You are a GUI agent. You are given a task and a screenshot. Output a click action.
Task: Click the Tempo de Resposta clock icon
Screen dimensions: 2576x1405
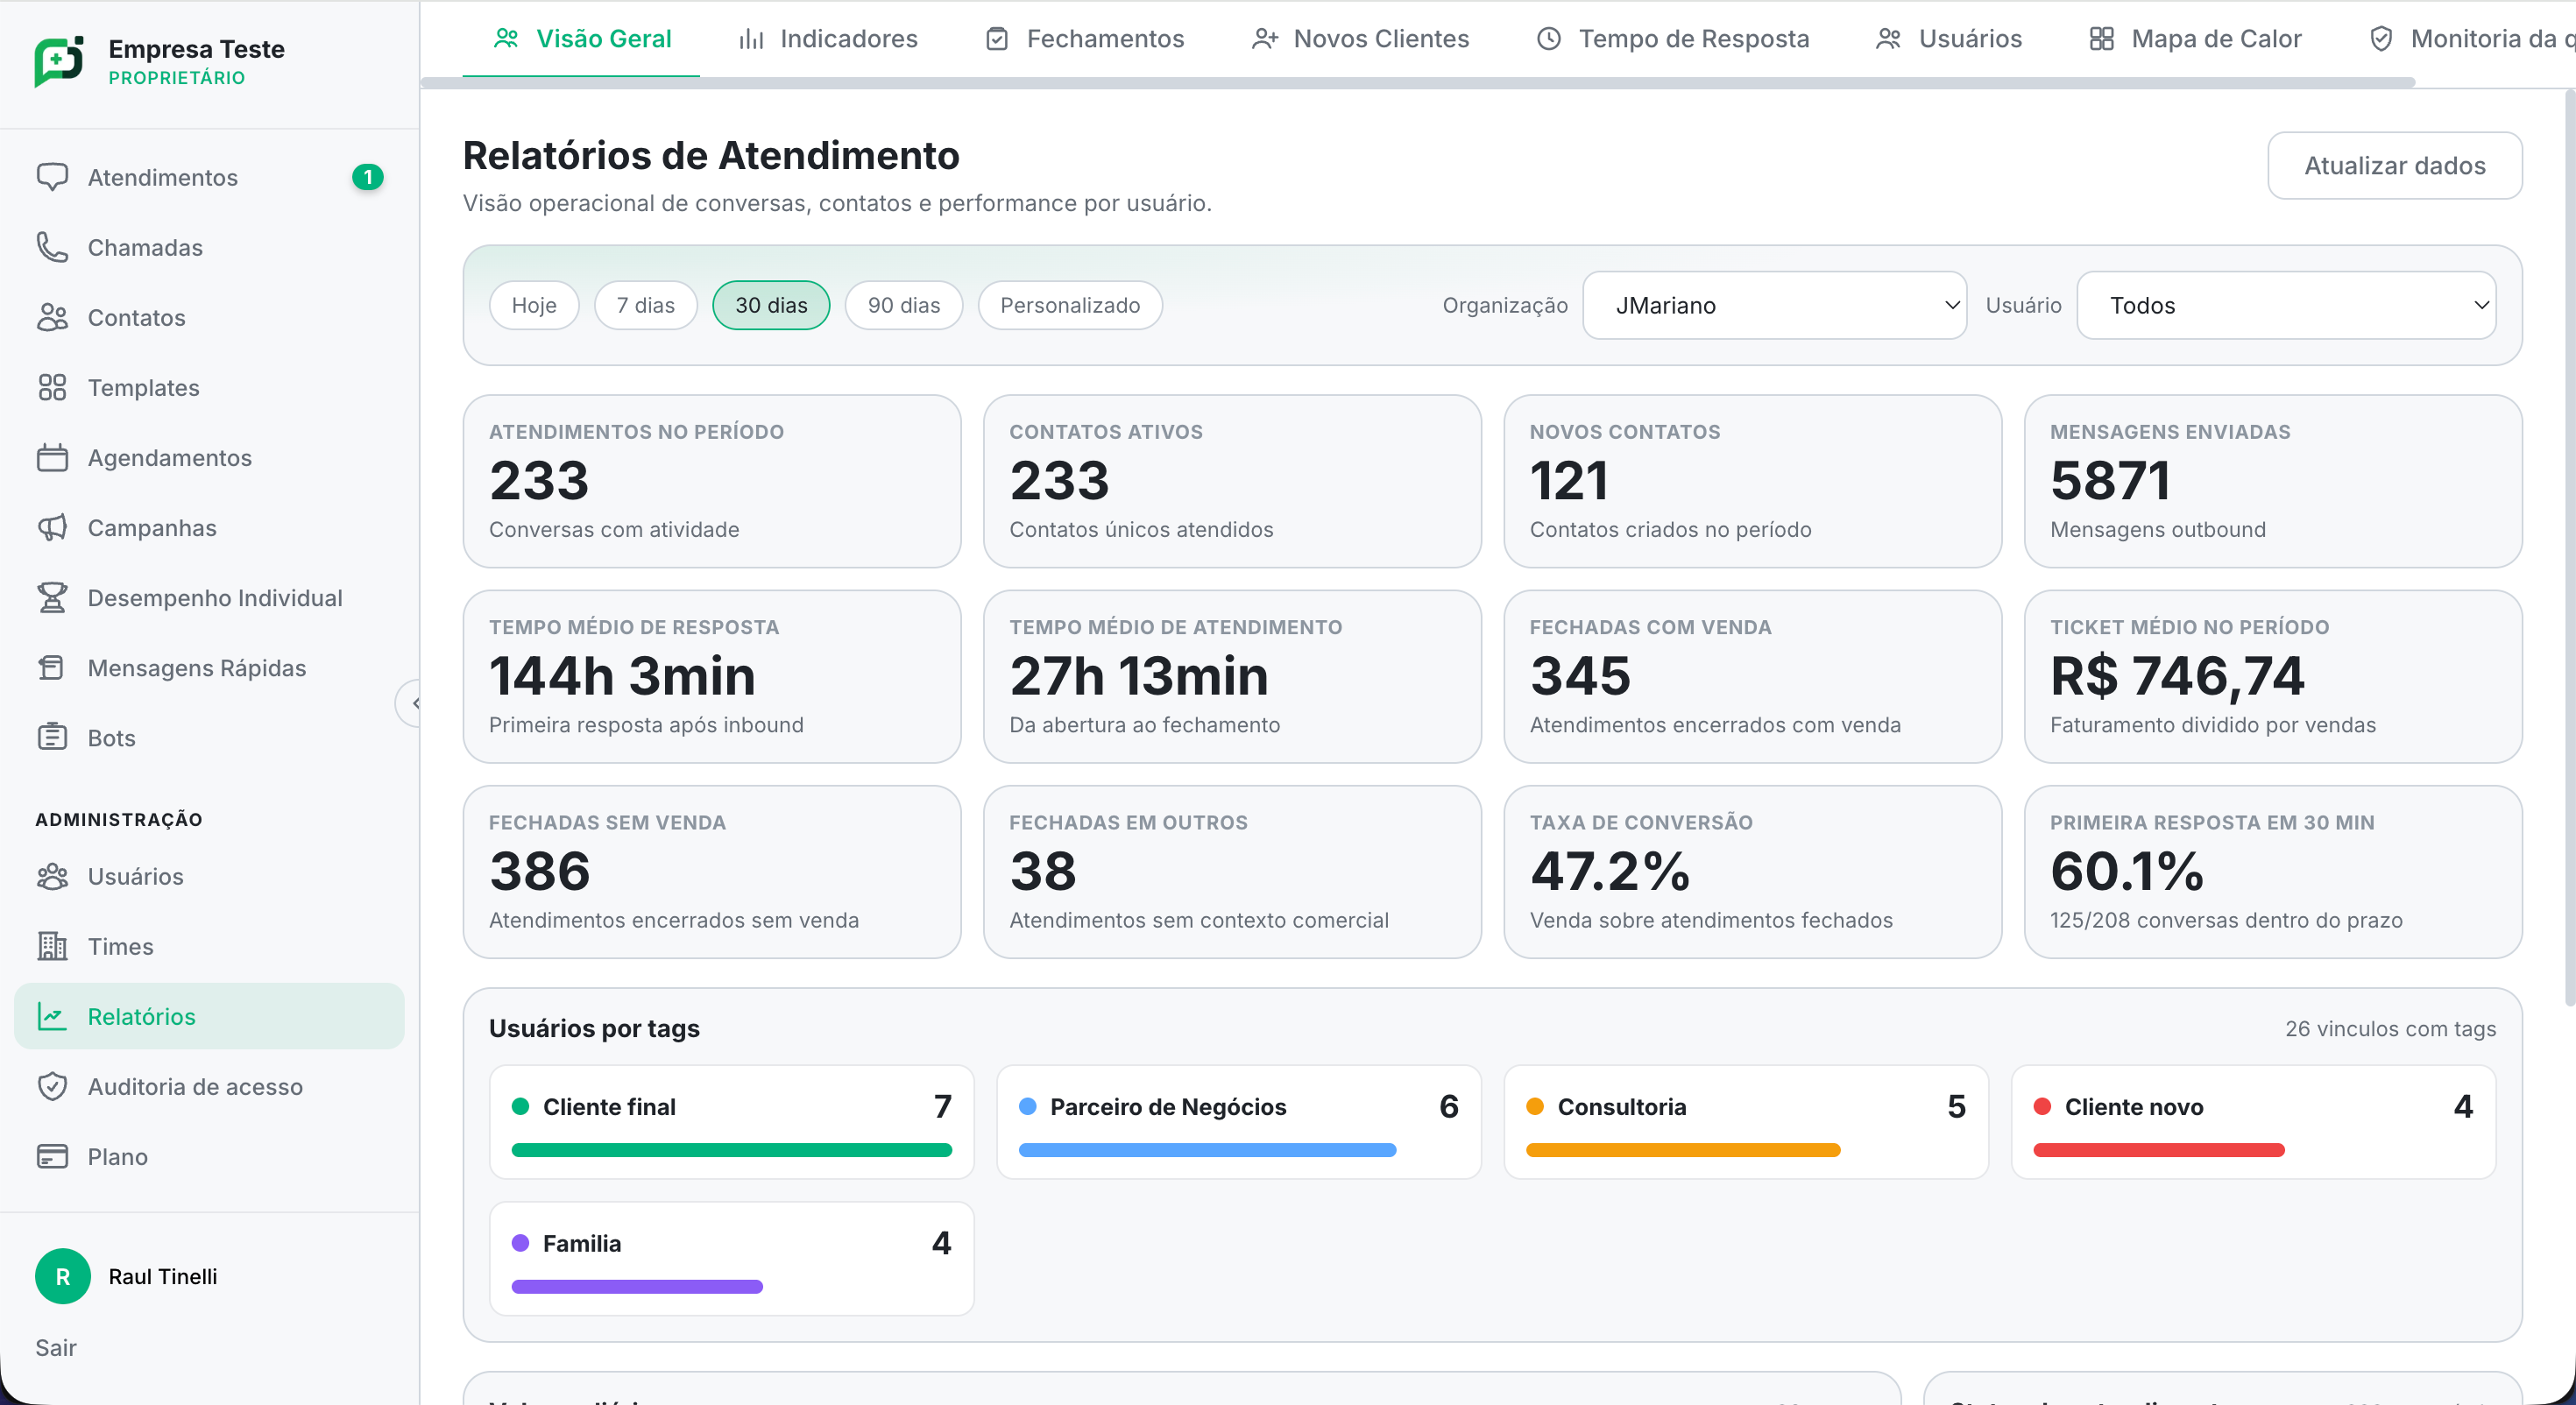point(1549,38)
